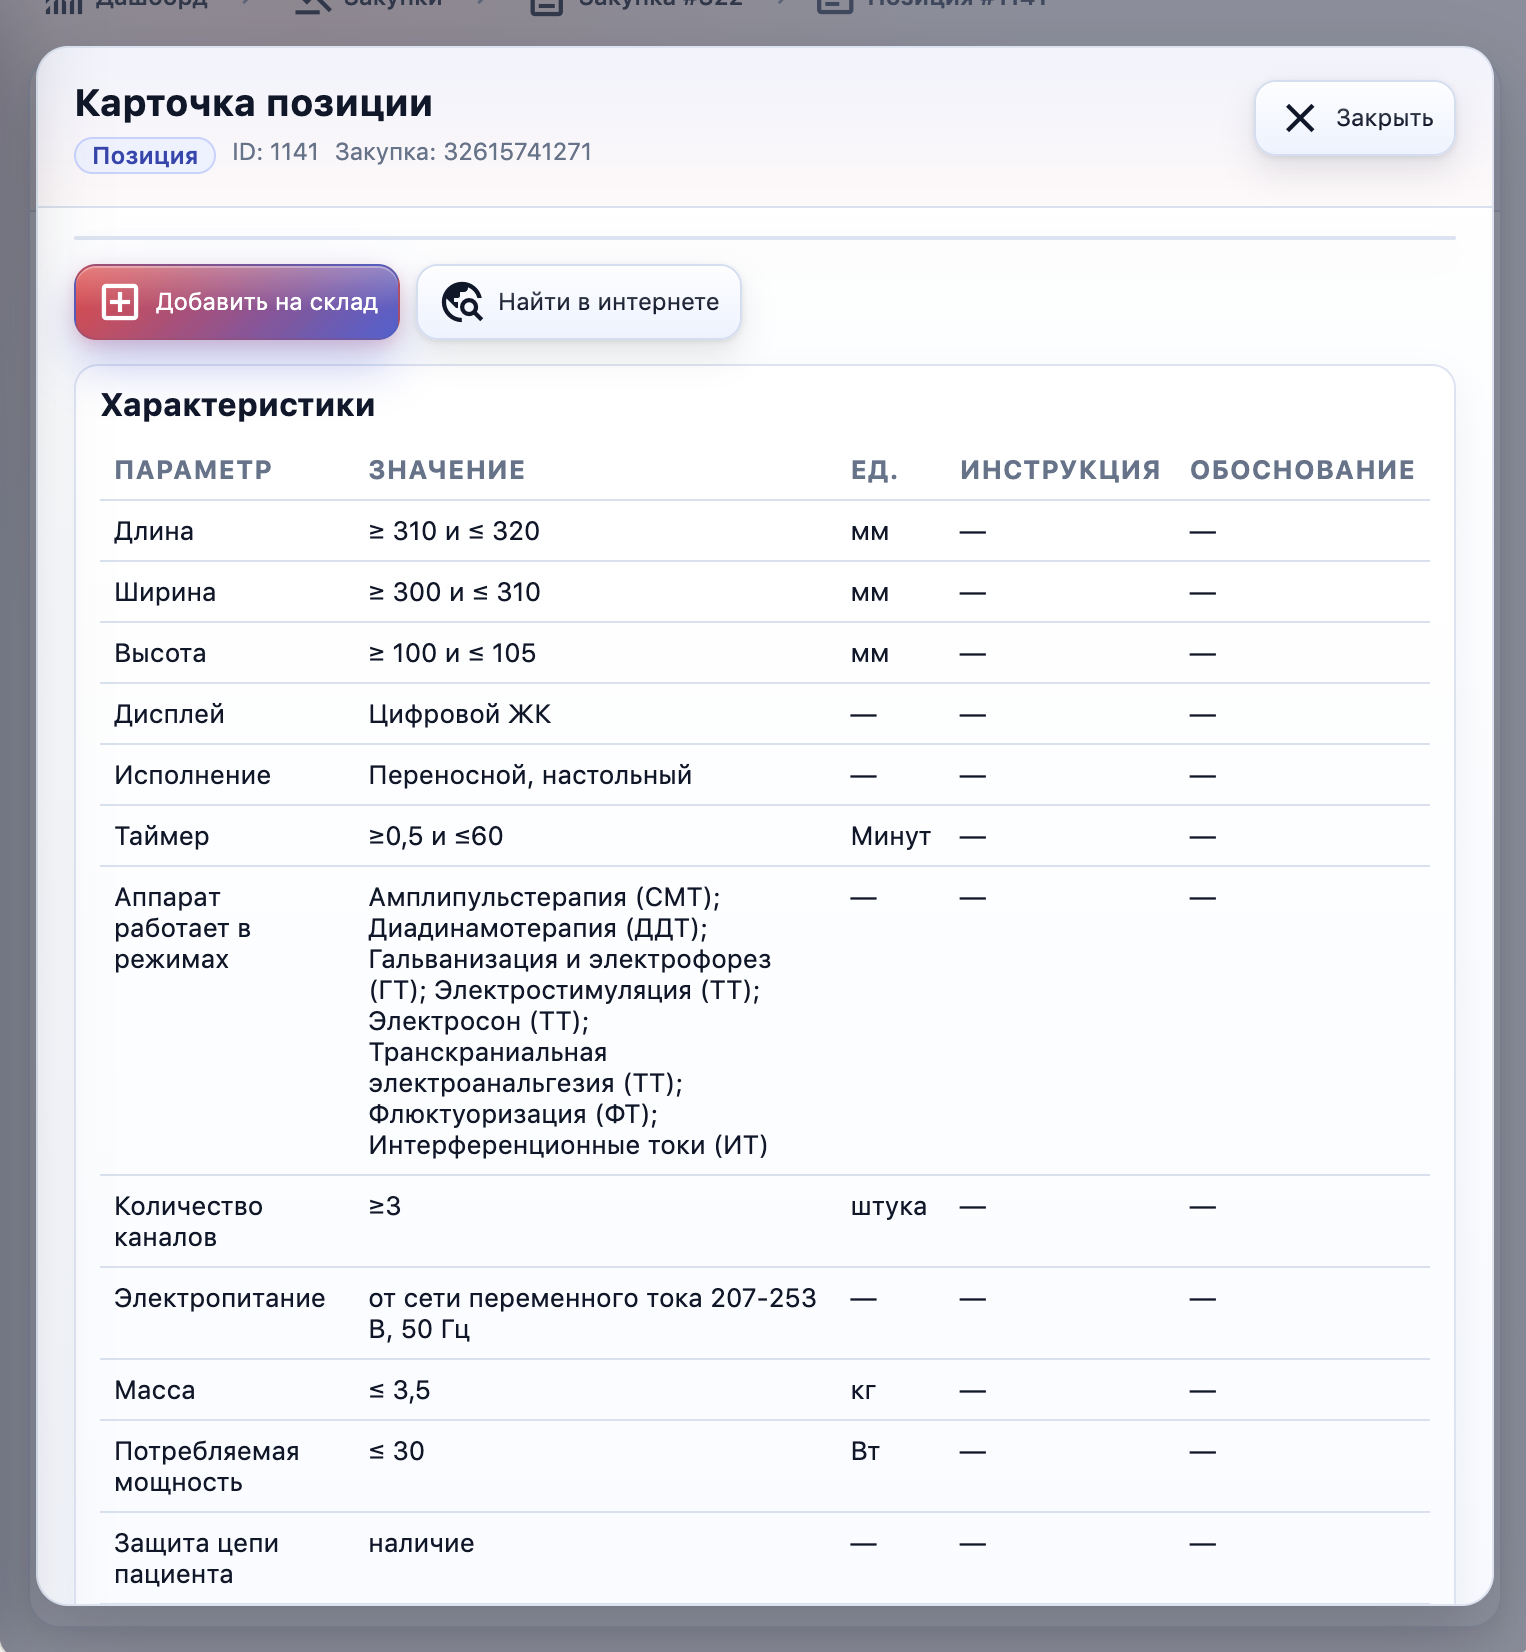Image resolution: width=1526 pixels, height=1652 pixels.
Task: Click the 'Характеристики' section heading
Action: [x=238, y=405]
